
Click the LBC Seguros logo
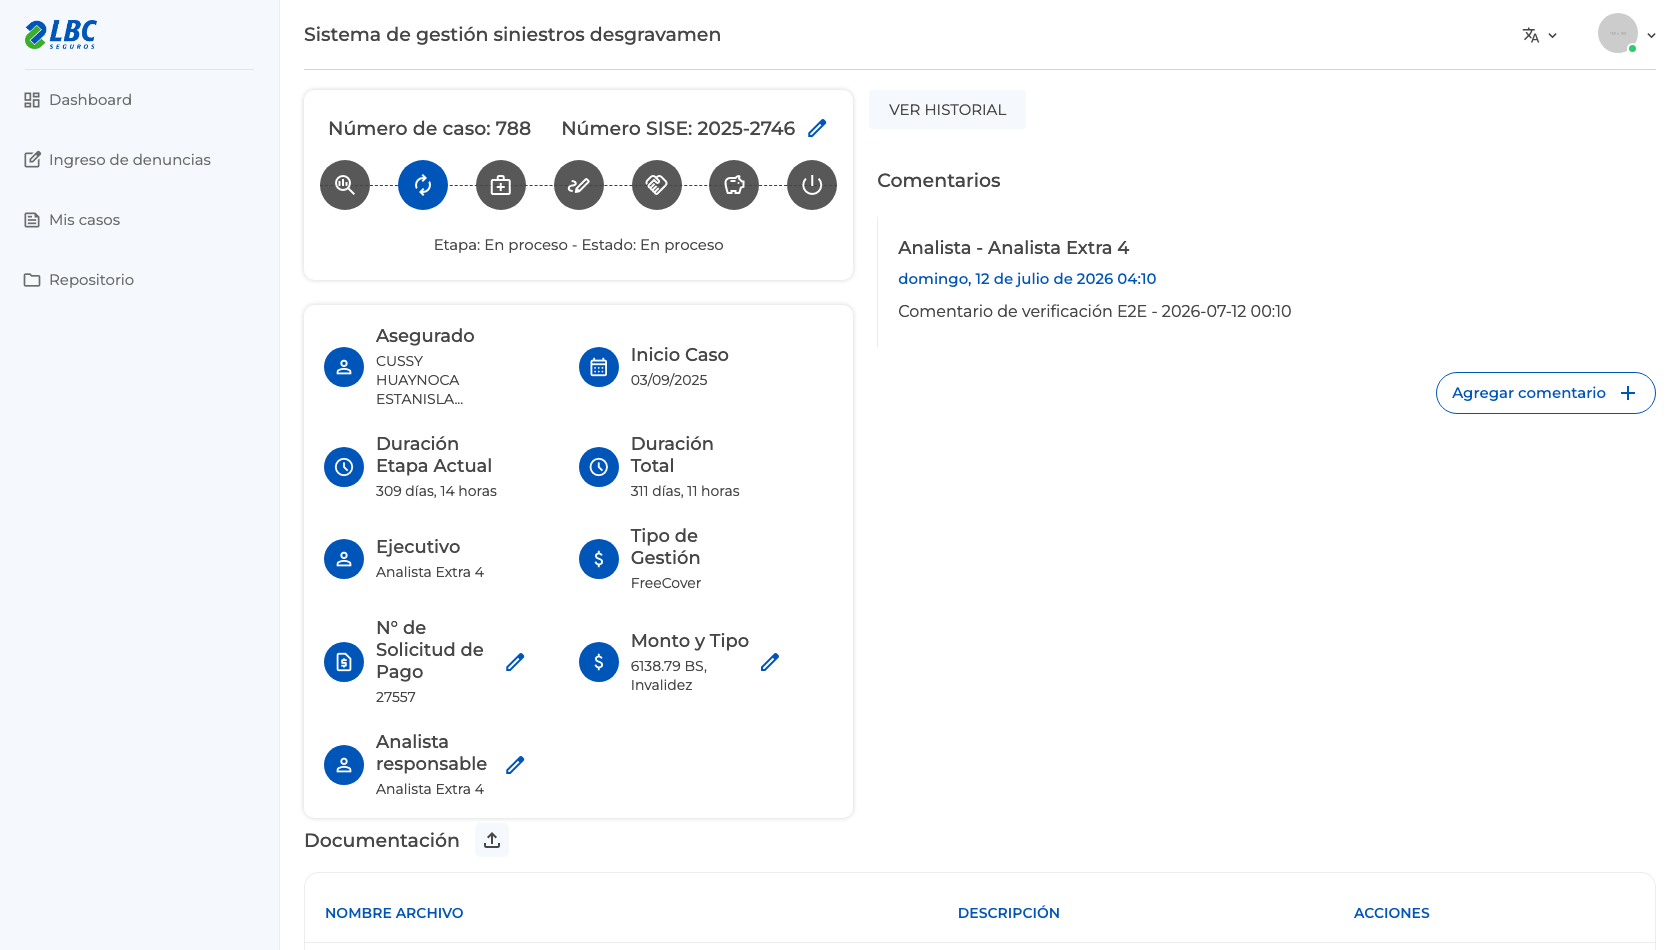tap(61, 35)
